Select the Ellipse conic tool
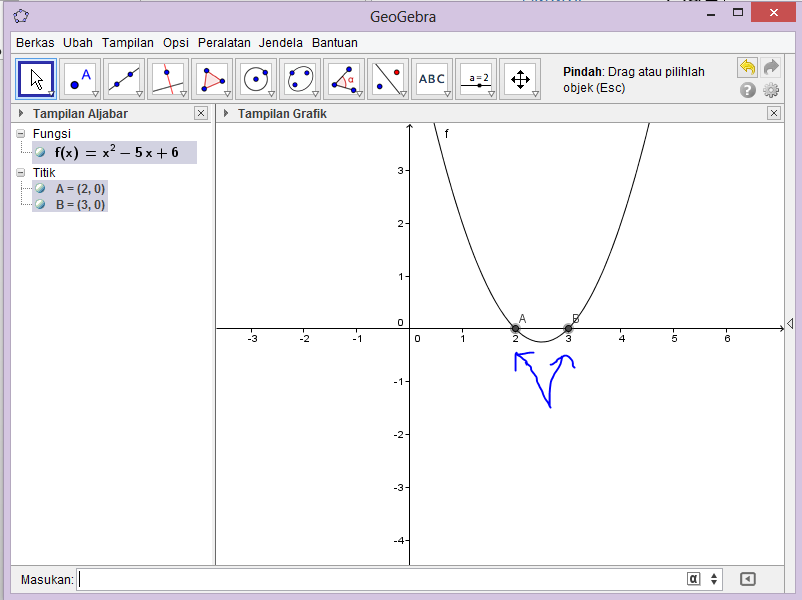This screenshot has height=600, width=802. (300, 79)
